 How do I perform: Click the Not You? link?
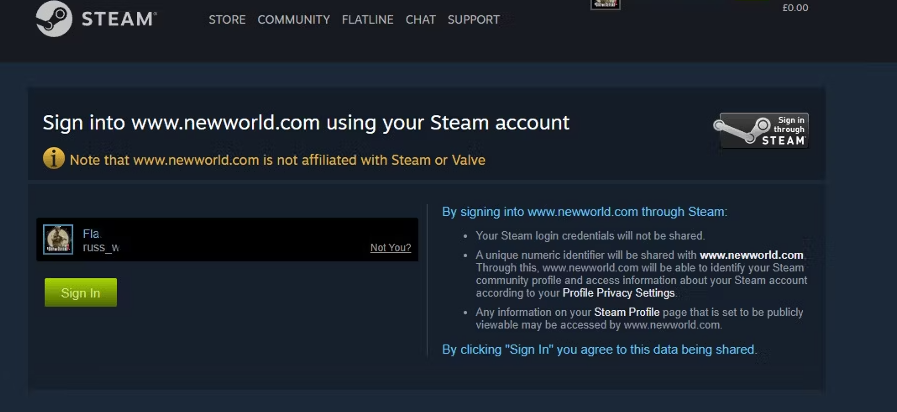point(391,248)
